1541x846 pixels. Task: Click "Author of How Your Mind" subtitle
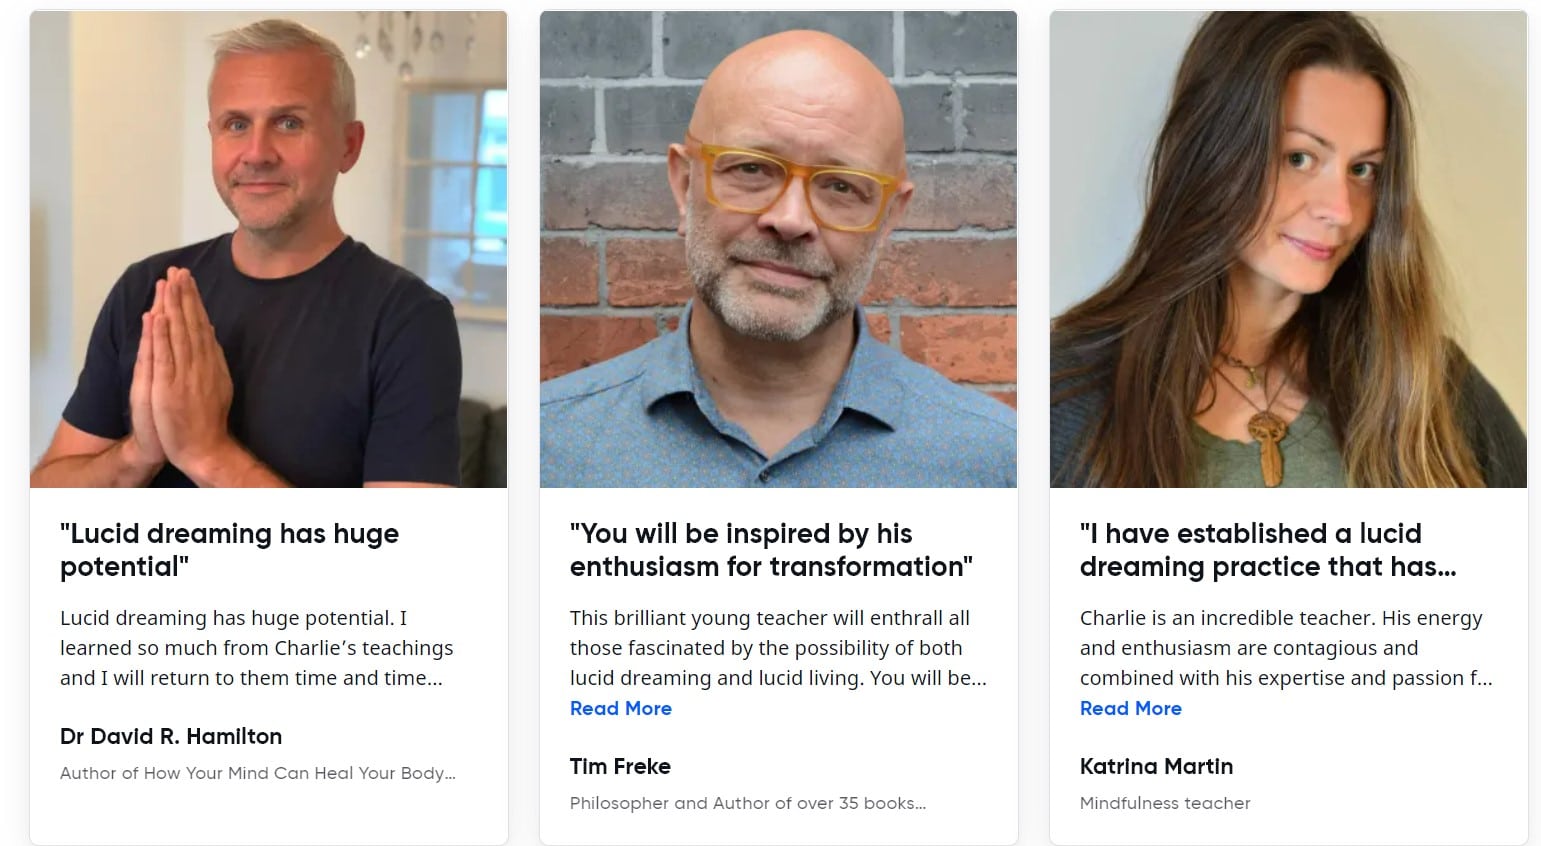pyautogui.click(x=257, y=773)
